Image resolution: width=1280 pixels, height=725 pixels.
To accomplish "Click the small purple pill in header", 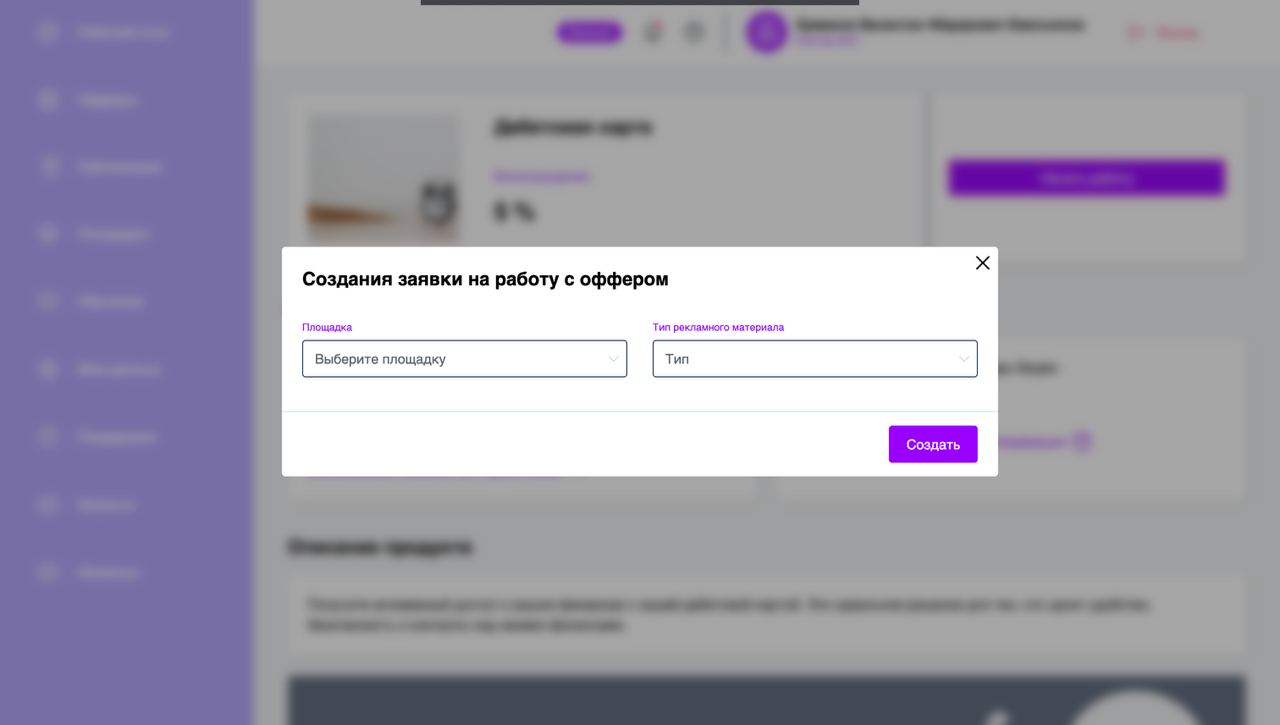I will tap(589, 33).
